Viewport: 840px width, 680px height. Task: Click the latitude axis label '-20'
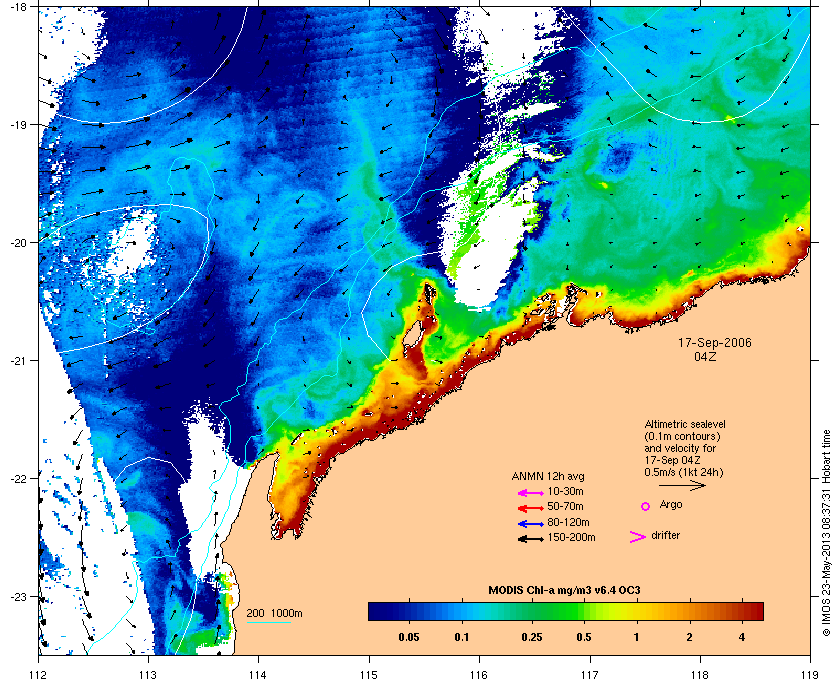[x=19, y=243]
